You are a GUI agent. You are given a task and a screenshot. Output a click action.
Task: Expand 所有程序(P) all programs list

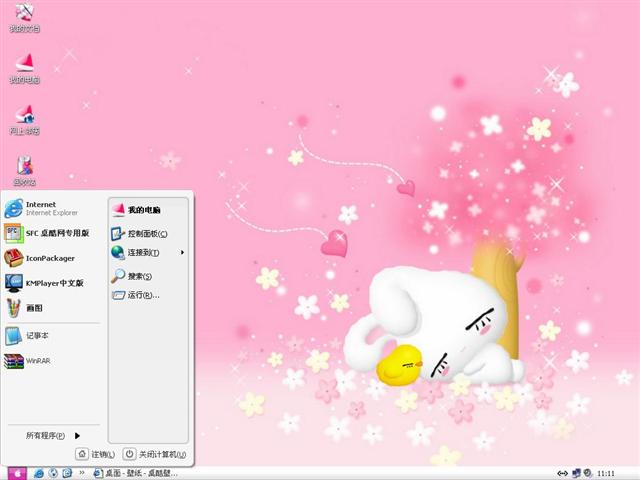[x=52, y=436]
